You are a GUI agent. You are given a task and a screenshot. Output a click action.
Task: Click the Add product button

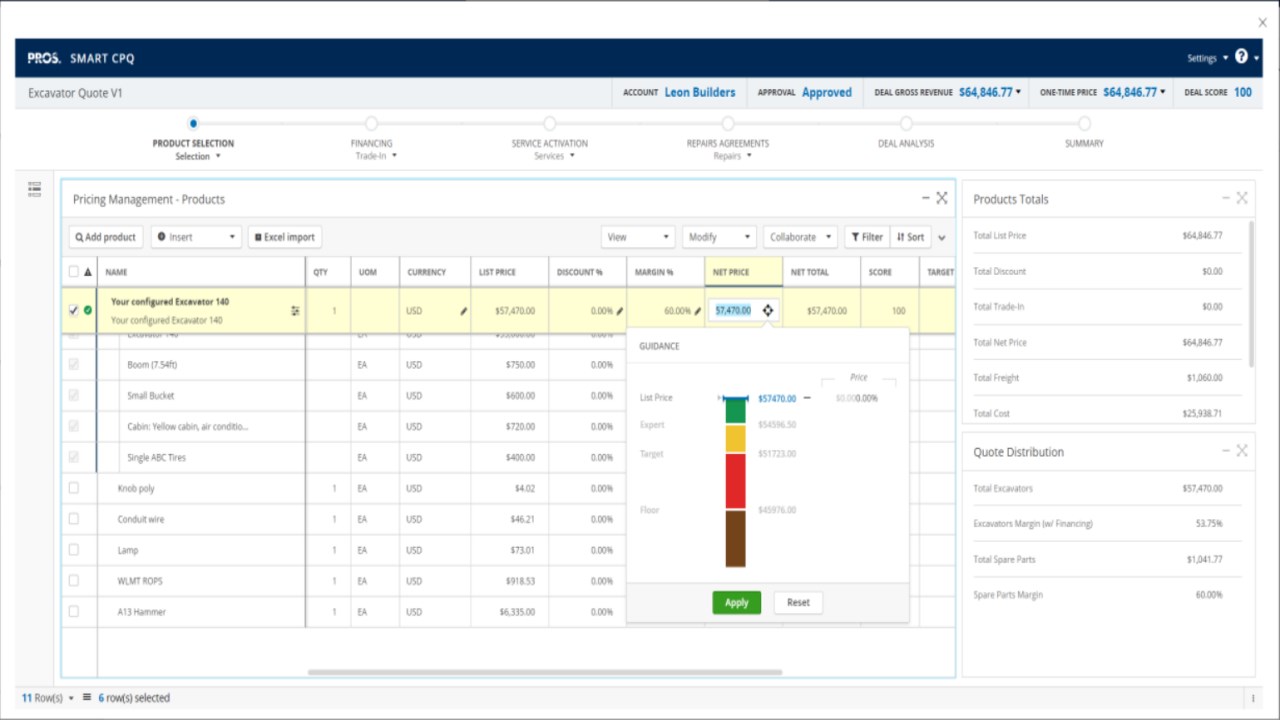[x=106, y=237]
